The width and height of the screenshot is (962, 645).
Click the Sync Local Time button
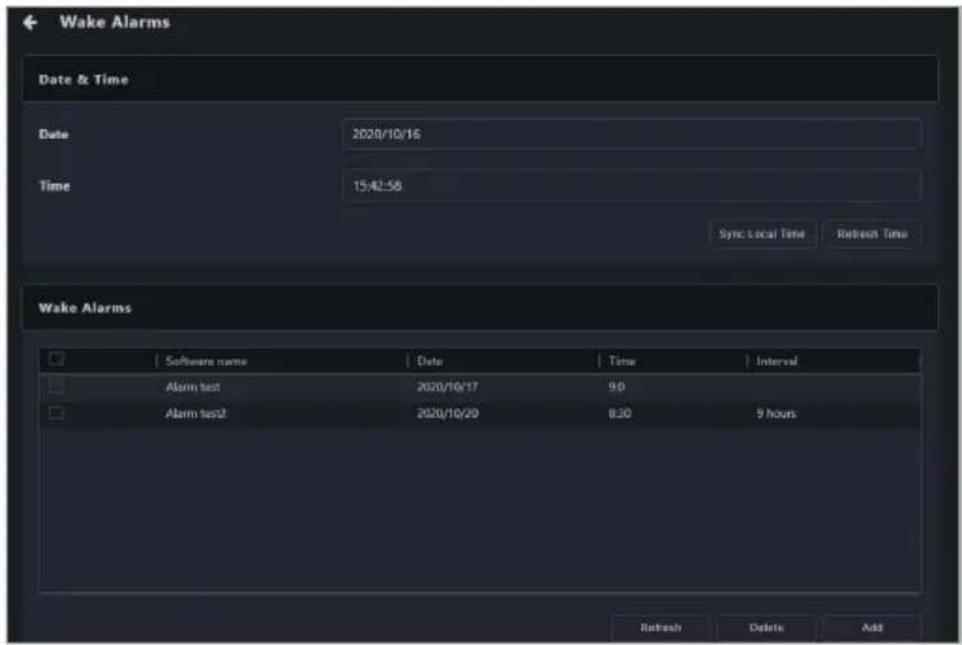(x=761, y=234)
